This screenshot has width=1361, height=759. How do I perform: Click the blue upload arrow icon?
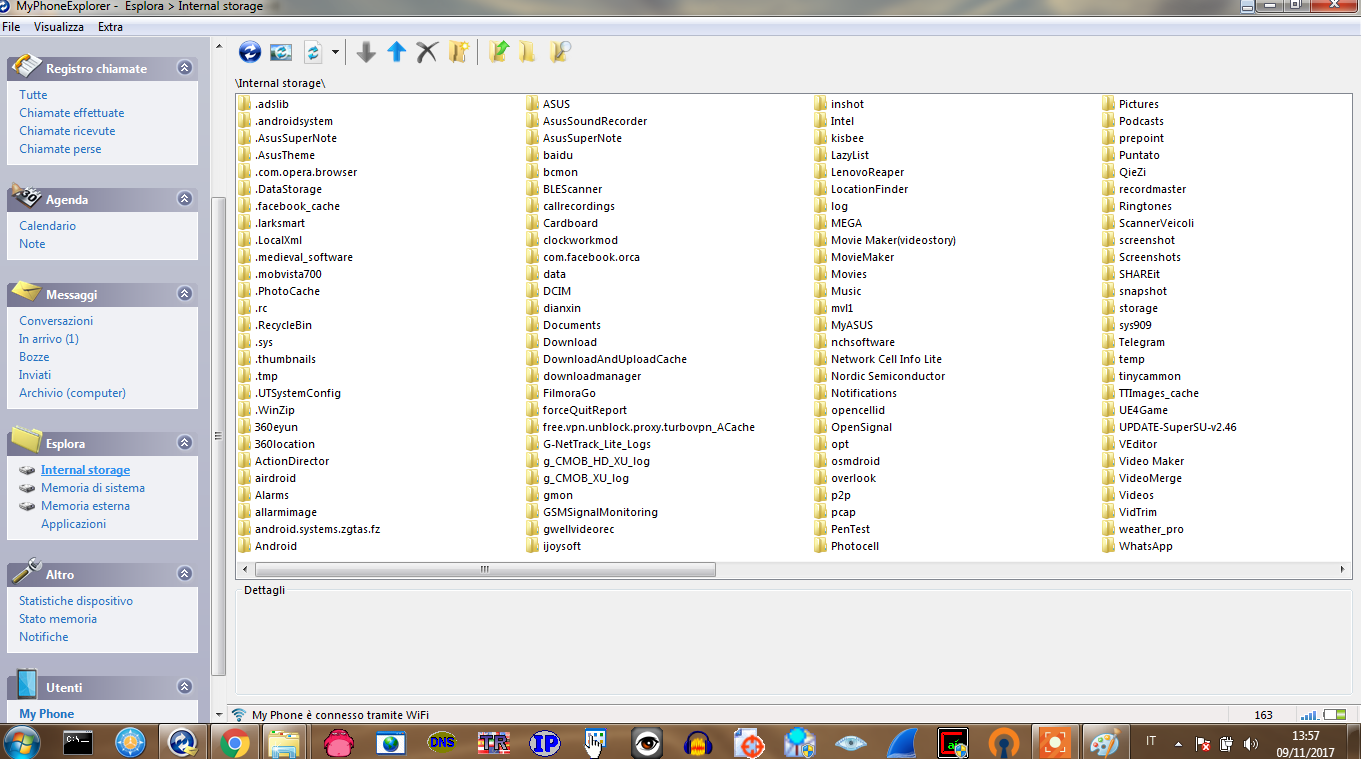396,52
